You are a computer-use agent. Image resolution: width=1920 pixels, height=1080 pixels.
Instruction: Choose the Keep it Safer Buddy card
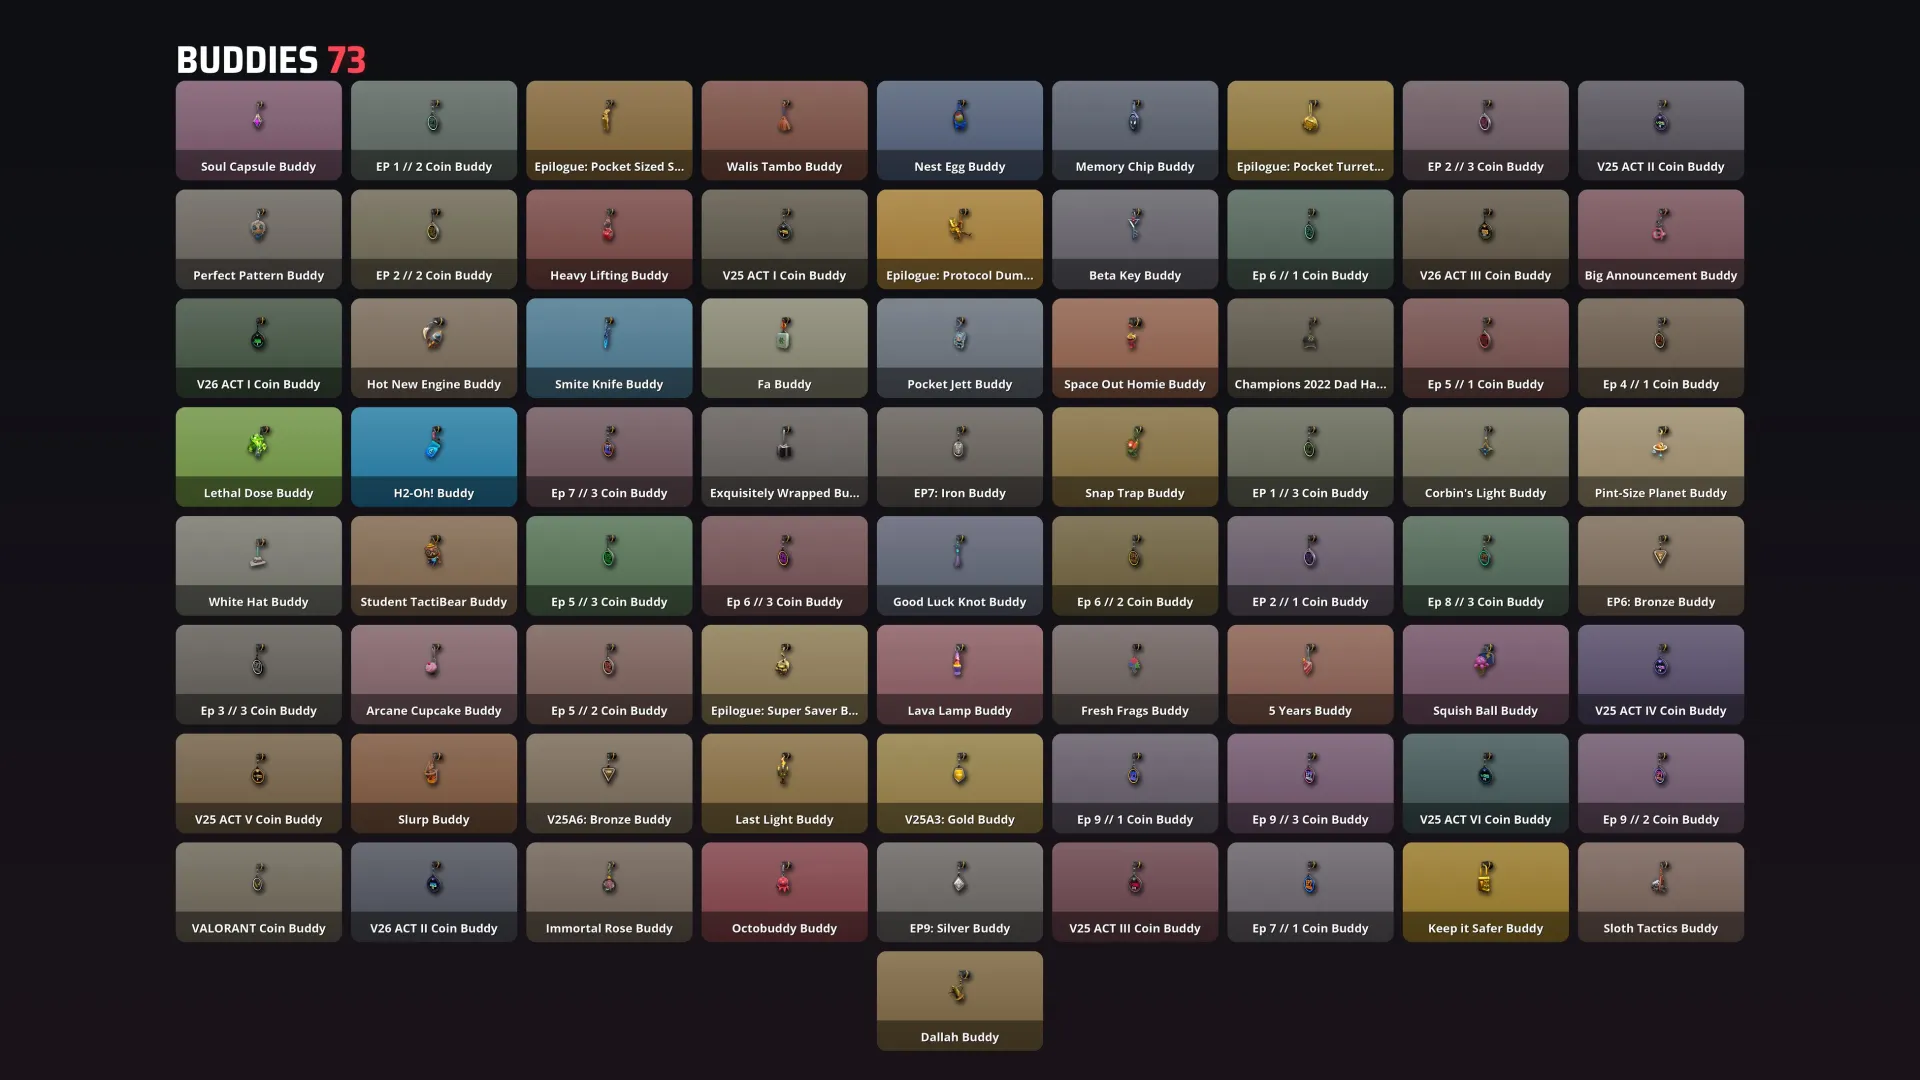point(1485,892)
